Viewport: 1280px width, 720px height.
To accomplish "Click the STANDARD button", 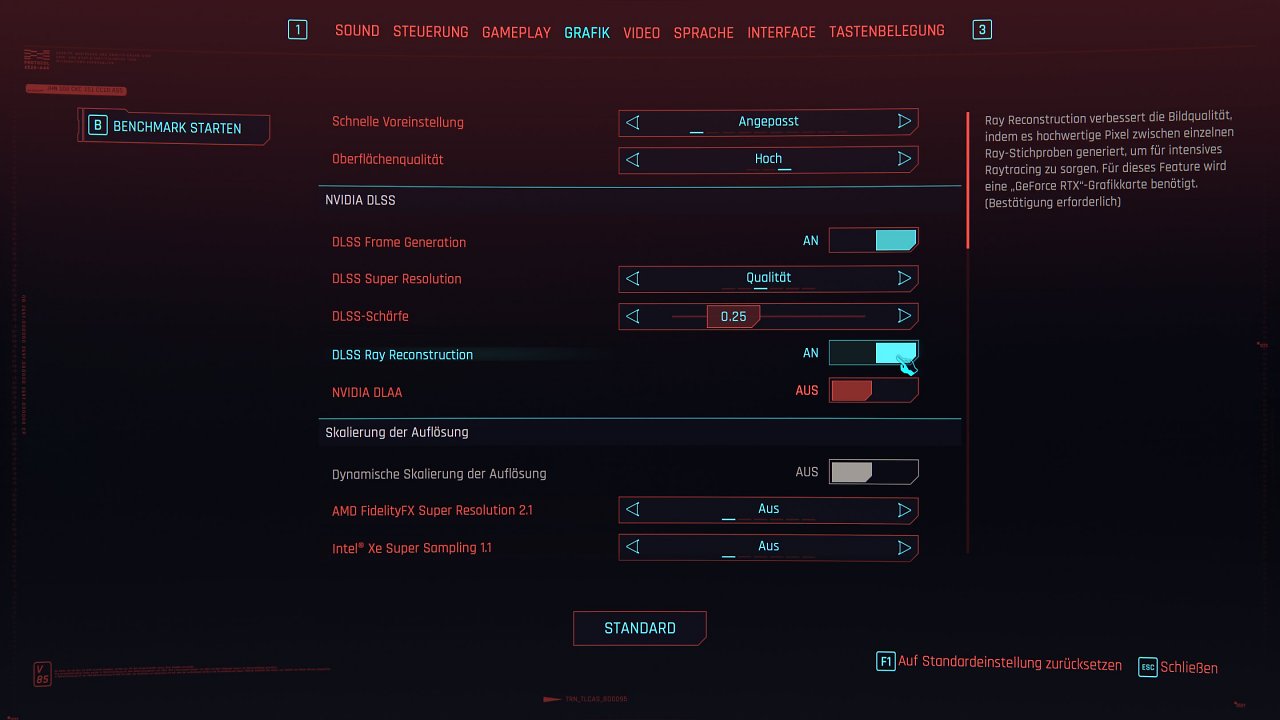I will click(640, 628).
